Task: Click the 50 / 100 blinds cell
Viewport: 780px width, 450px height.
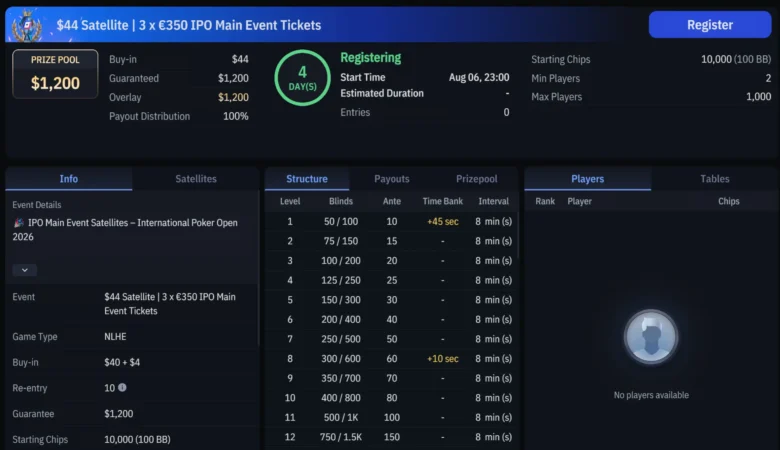Action: pos(341,222)
